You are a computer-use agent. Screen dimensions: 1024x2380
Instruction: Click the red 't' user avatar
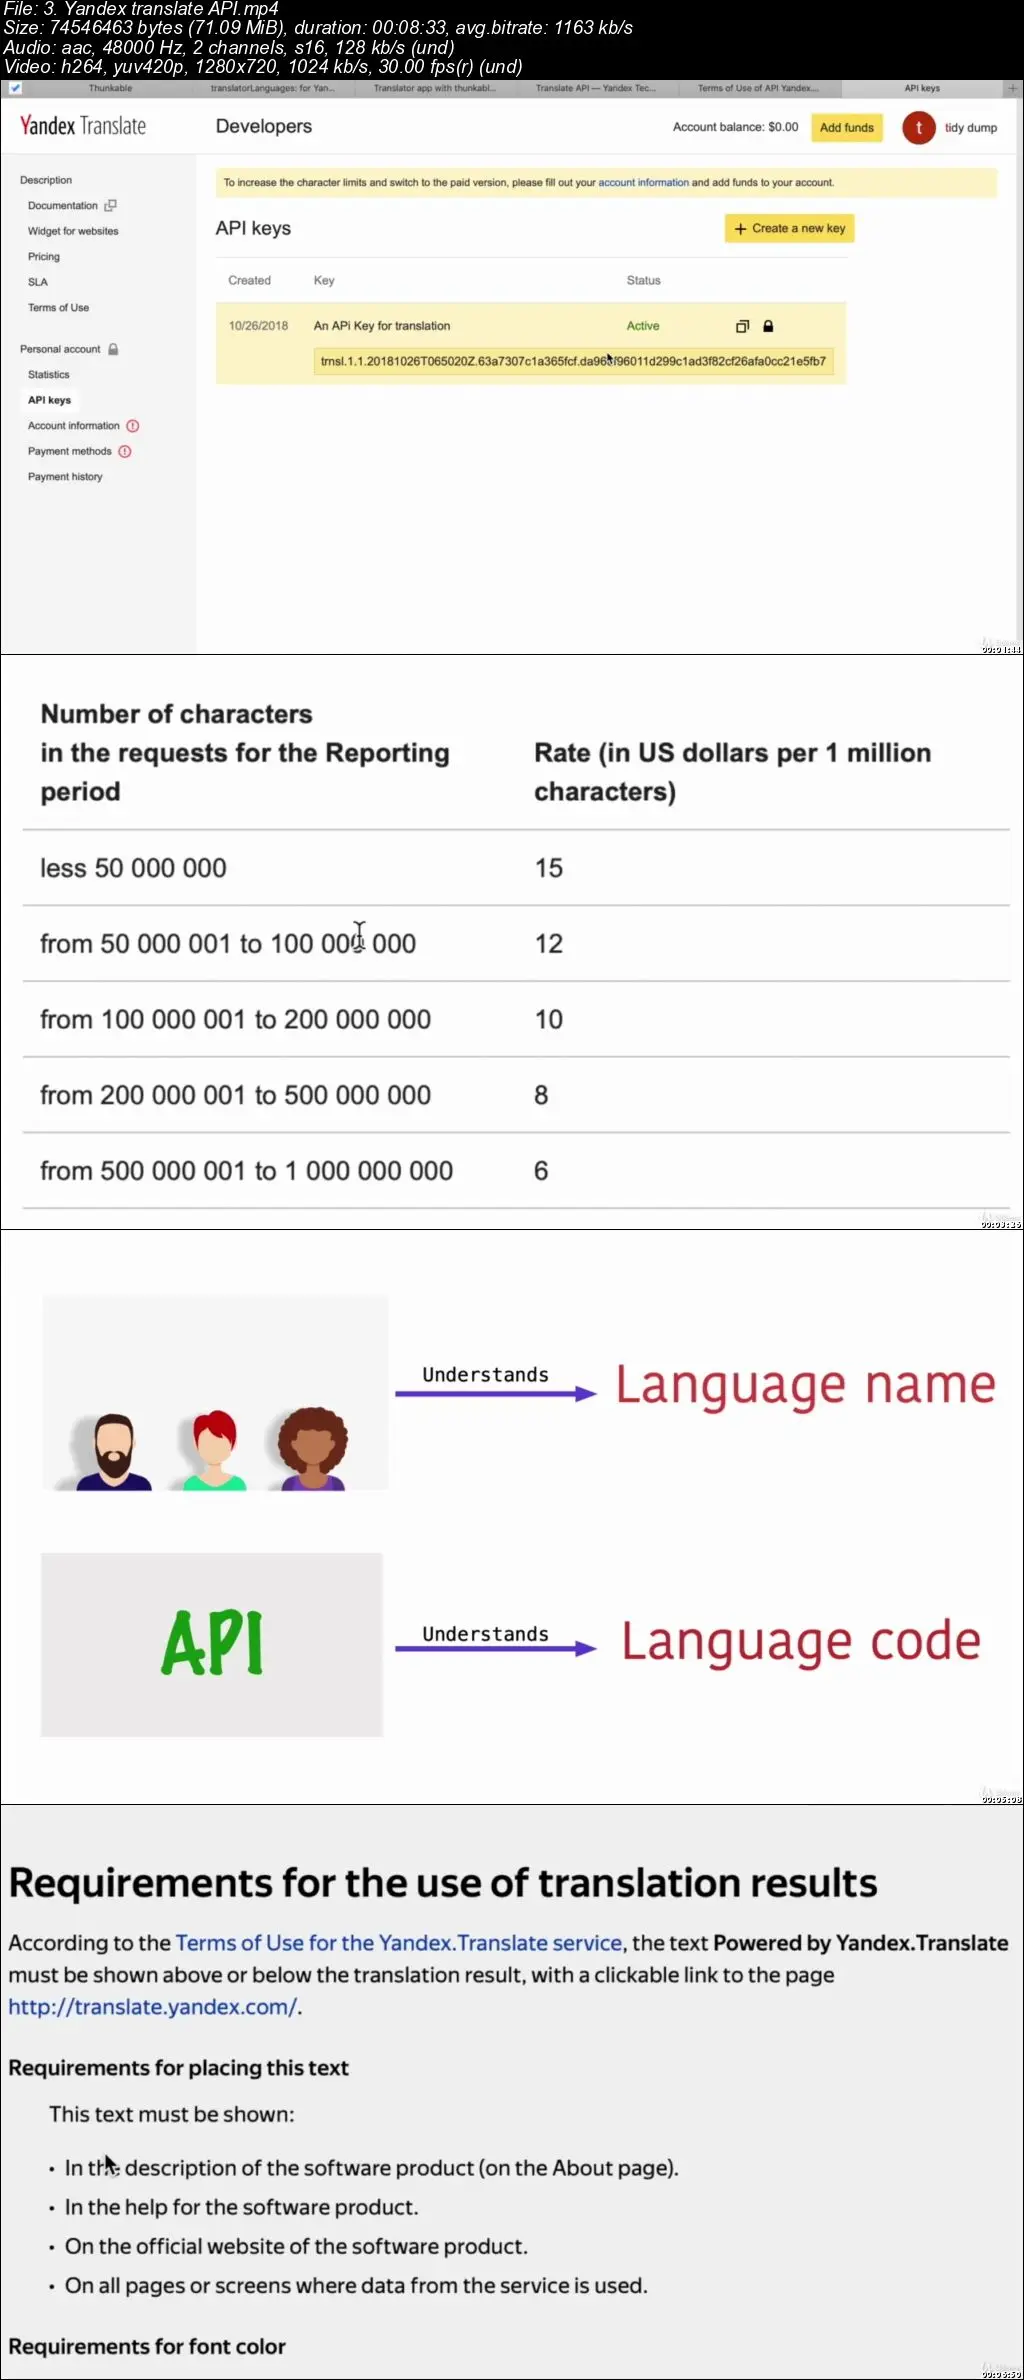918,128
